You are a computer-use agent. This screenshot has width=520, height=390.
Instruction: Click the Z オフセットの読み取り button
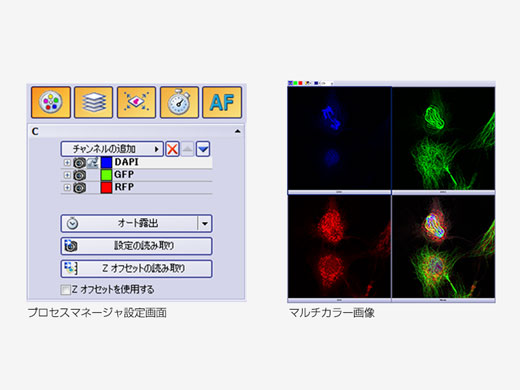[x=136, y=269]
